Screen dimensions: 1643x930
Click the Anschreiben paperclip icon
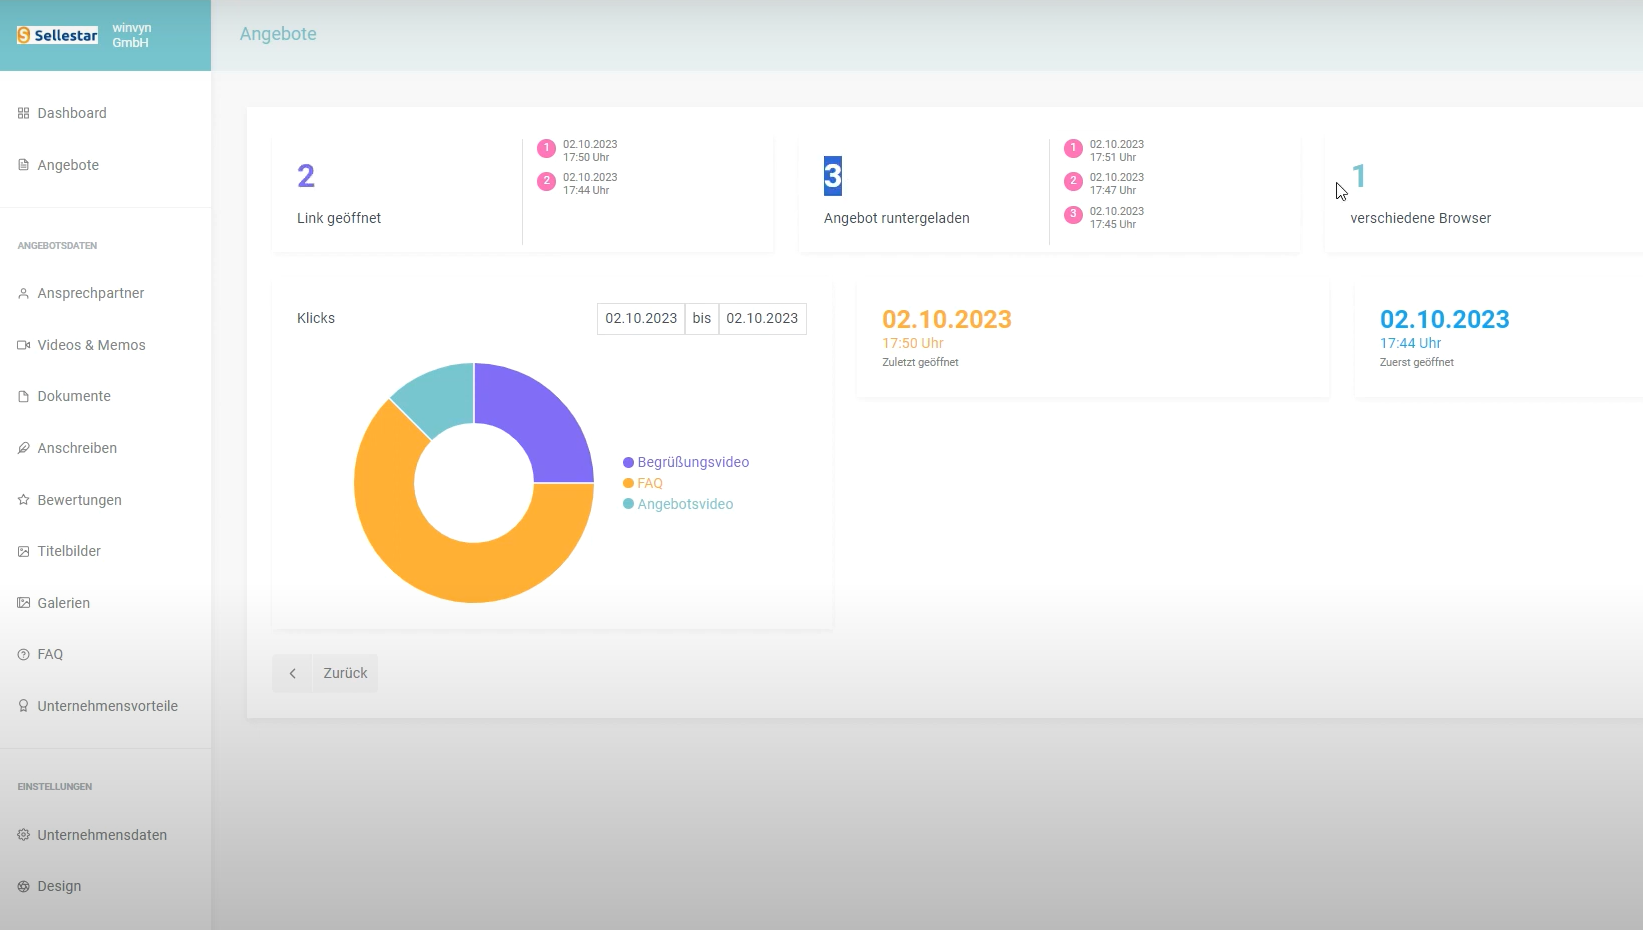click(x=23, y=448)
